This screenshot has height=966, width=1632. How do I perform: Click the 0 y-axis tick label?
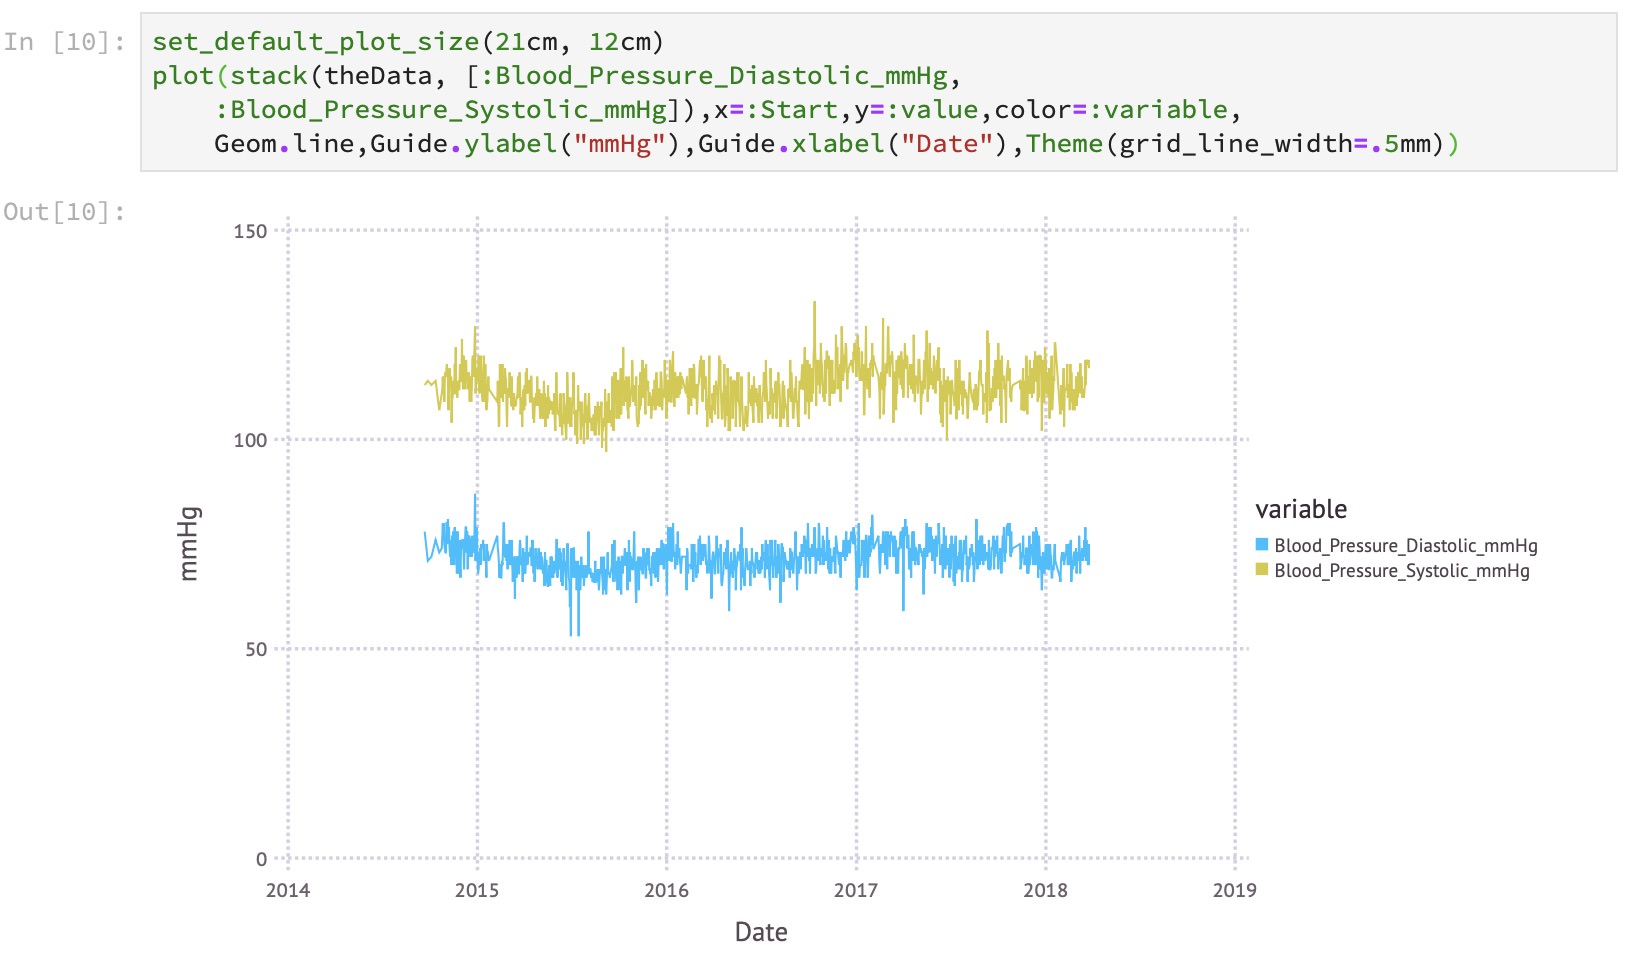point(262,858)
